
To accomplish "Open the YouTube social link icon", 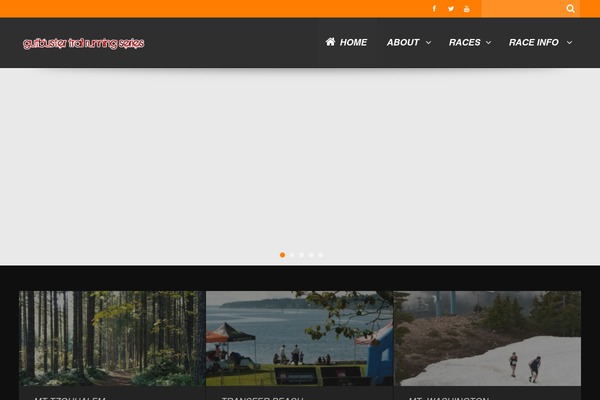I will (x=466, y=8).
